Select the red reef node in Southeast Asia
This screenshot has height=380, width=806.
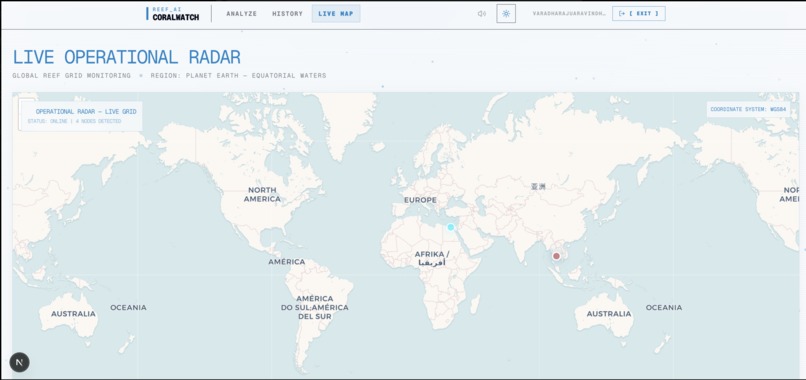click(556, 256)
